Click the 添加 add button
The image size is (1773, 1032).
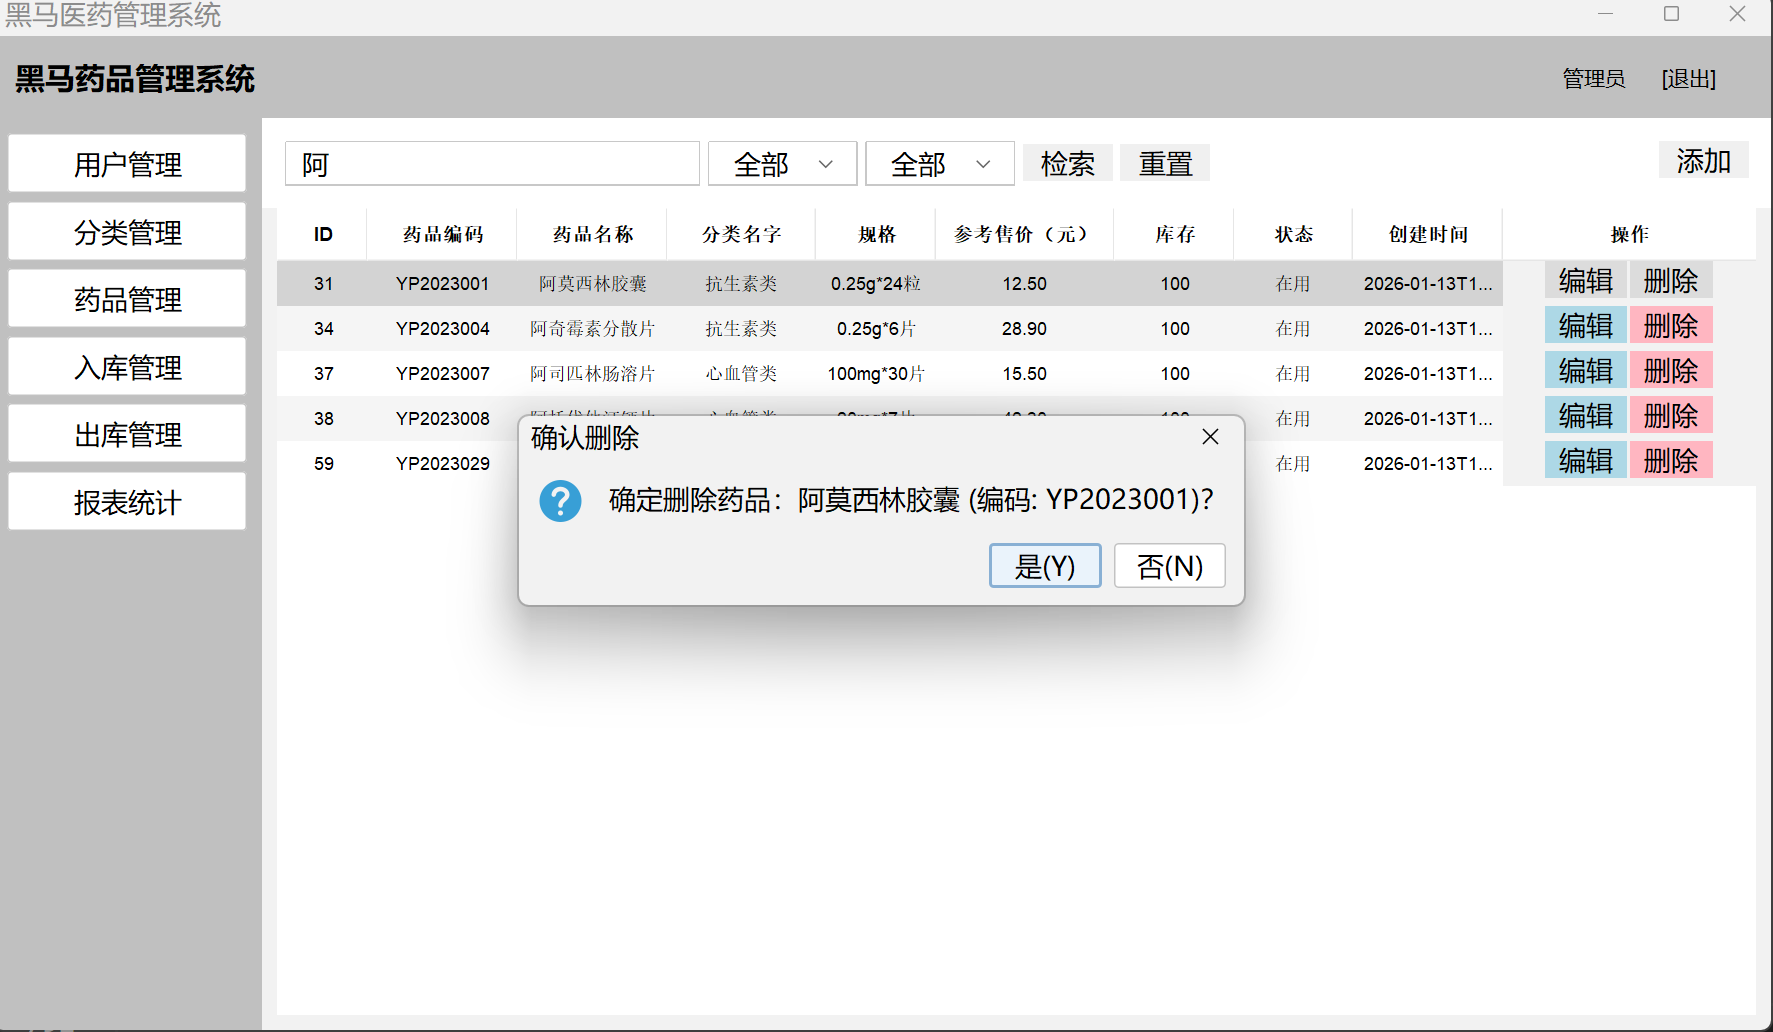click(x=1703, y=161)
